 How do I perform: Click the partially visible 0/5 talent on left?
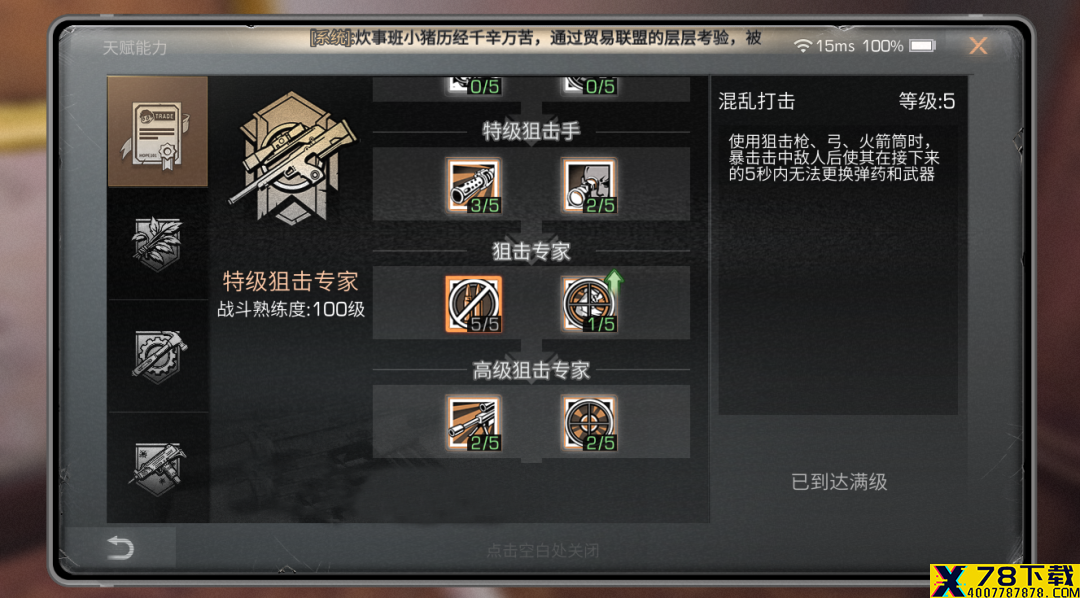pyautogui.click(x=473, y=85)
